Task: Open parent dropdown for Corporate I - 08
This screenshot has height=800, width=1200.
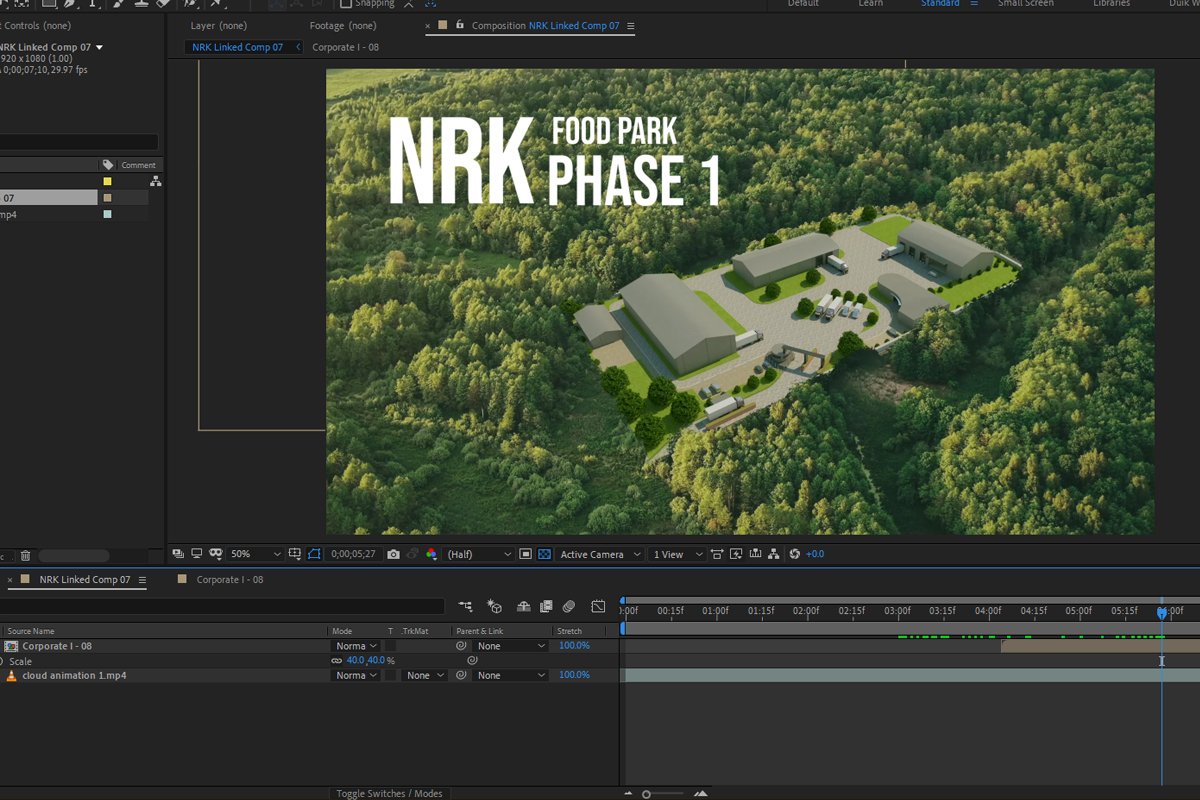Action: click(510, 646)
